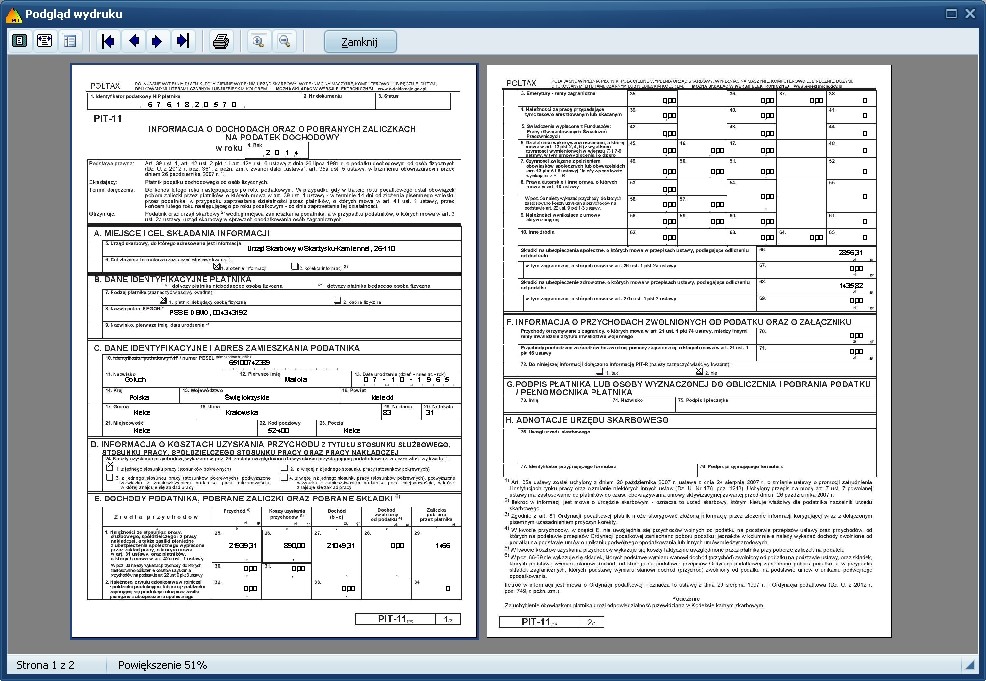The height and width of the screenshot is (681, 986).
Task: Select the first page preview of PIT-11
Action: 274,351
